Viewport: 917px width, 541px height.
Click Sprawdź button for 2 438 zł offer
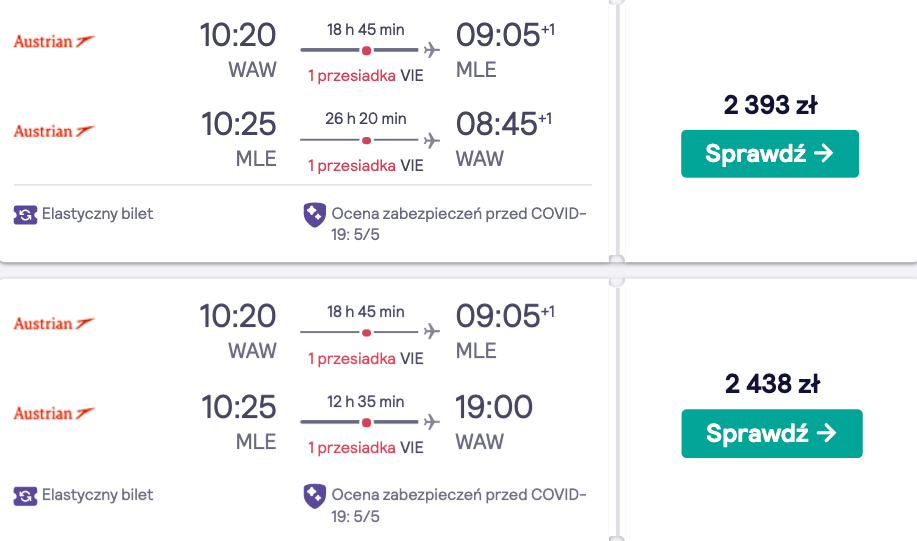coord(771,433)
